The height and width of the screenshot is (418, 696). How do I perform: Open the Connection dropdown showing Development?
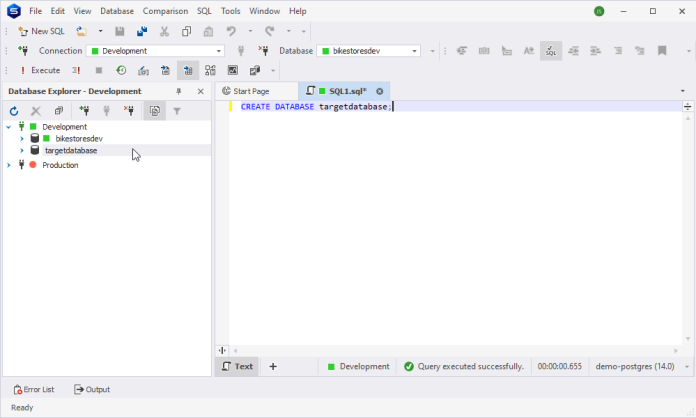(x=155, y=51)
